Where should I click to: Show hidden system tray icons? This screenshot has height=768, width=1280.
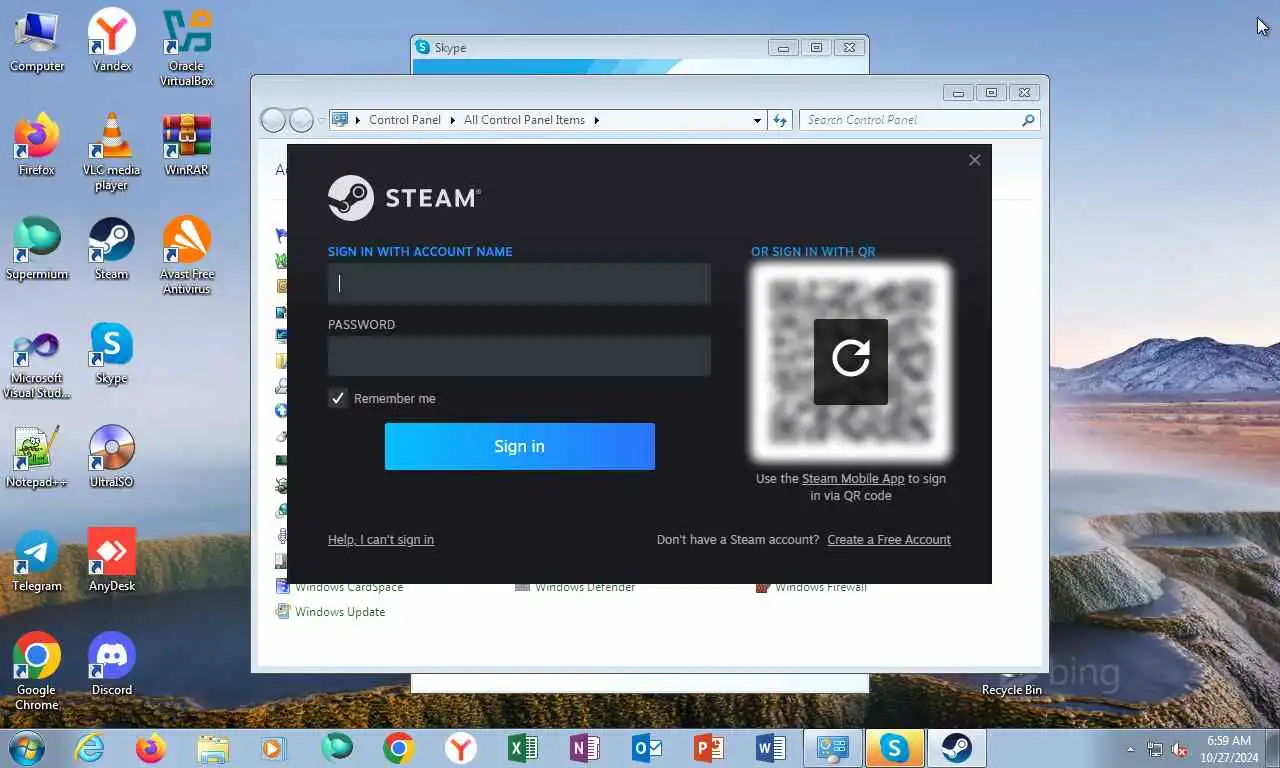click(1131, 749)
